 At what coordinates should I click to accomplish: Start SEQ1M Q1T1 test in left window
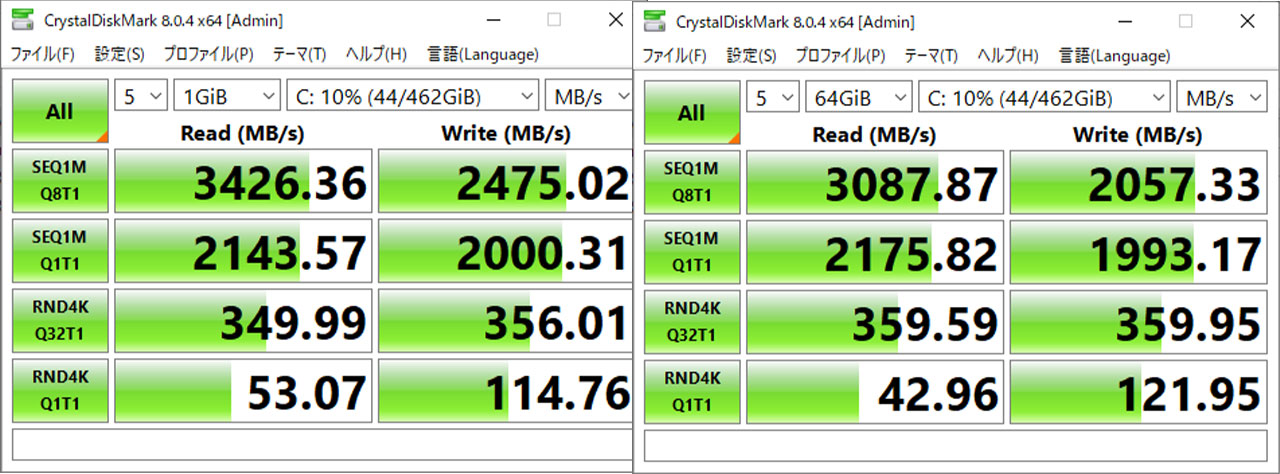[x=60, y=250]
